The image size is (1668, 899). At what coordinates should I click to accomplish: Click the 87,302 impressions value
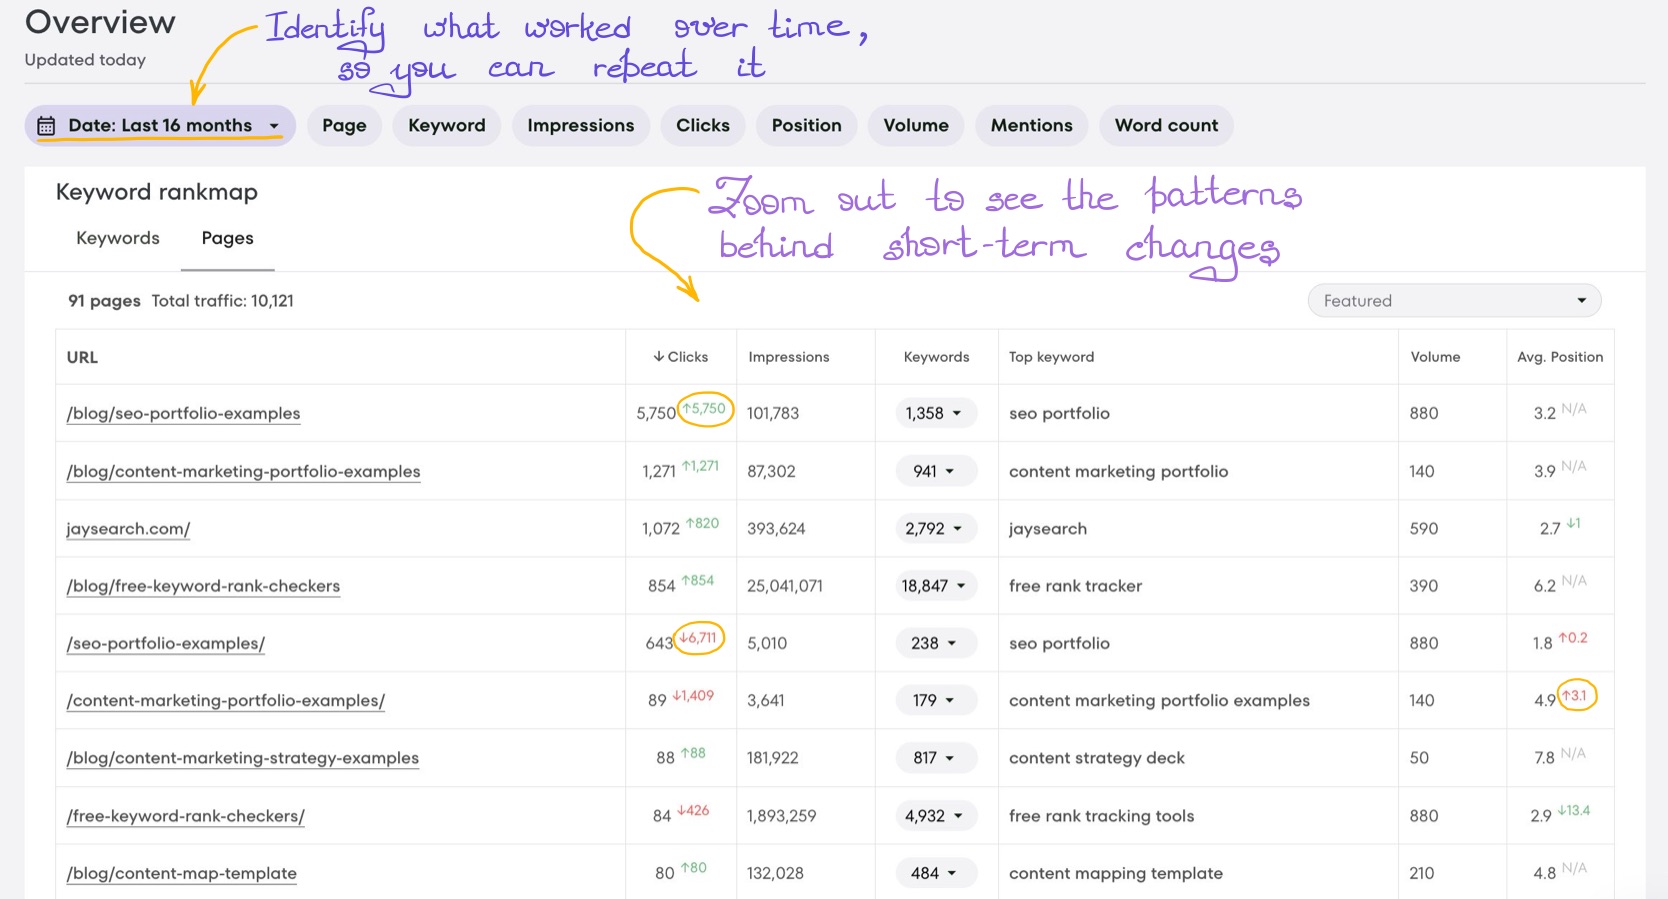pyautogui.click(x=771, y=471)
